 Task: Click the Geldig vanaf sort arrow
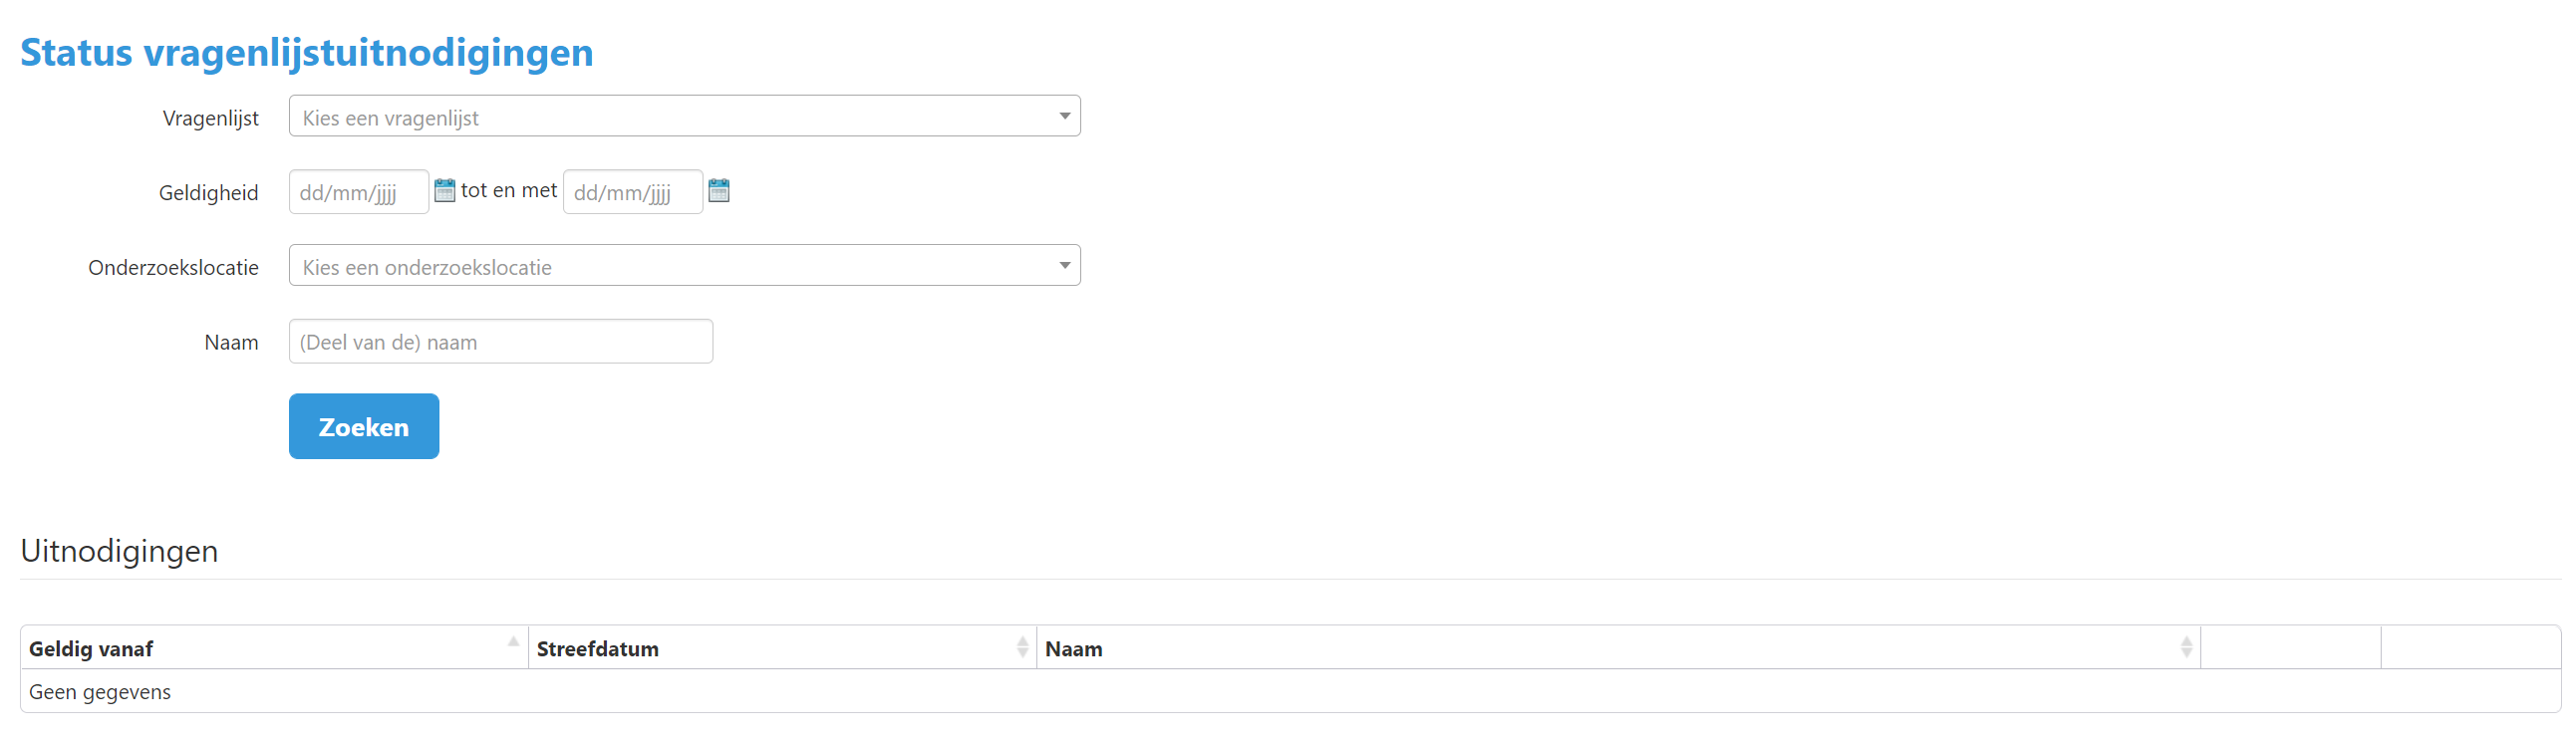coord(513,642)
